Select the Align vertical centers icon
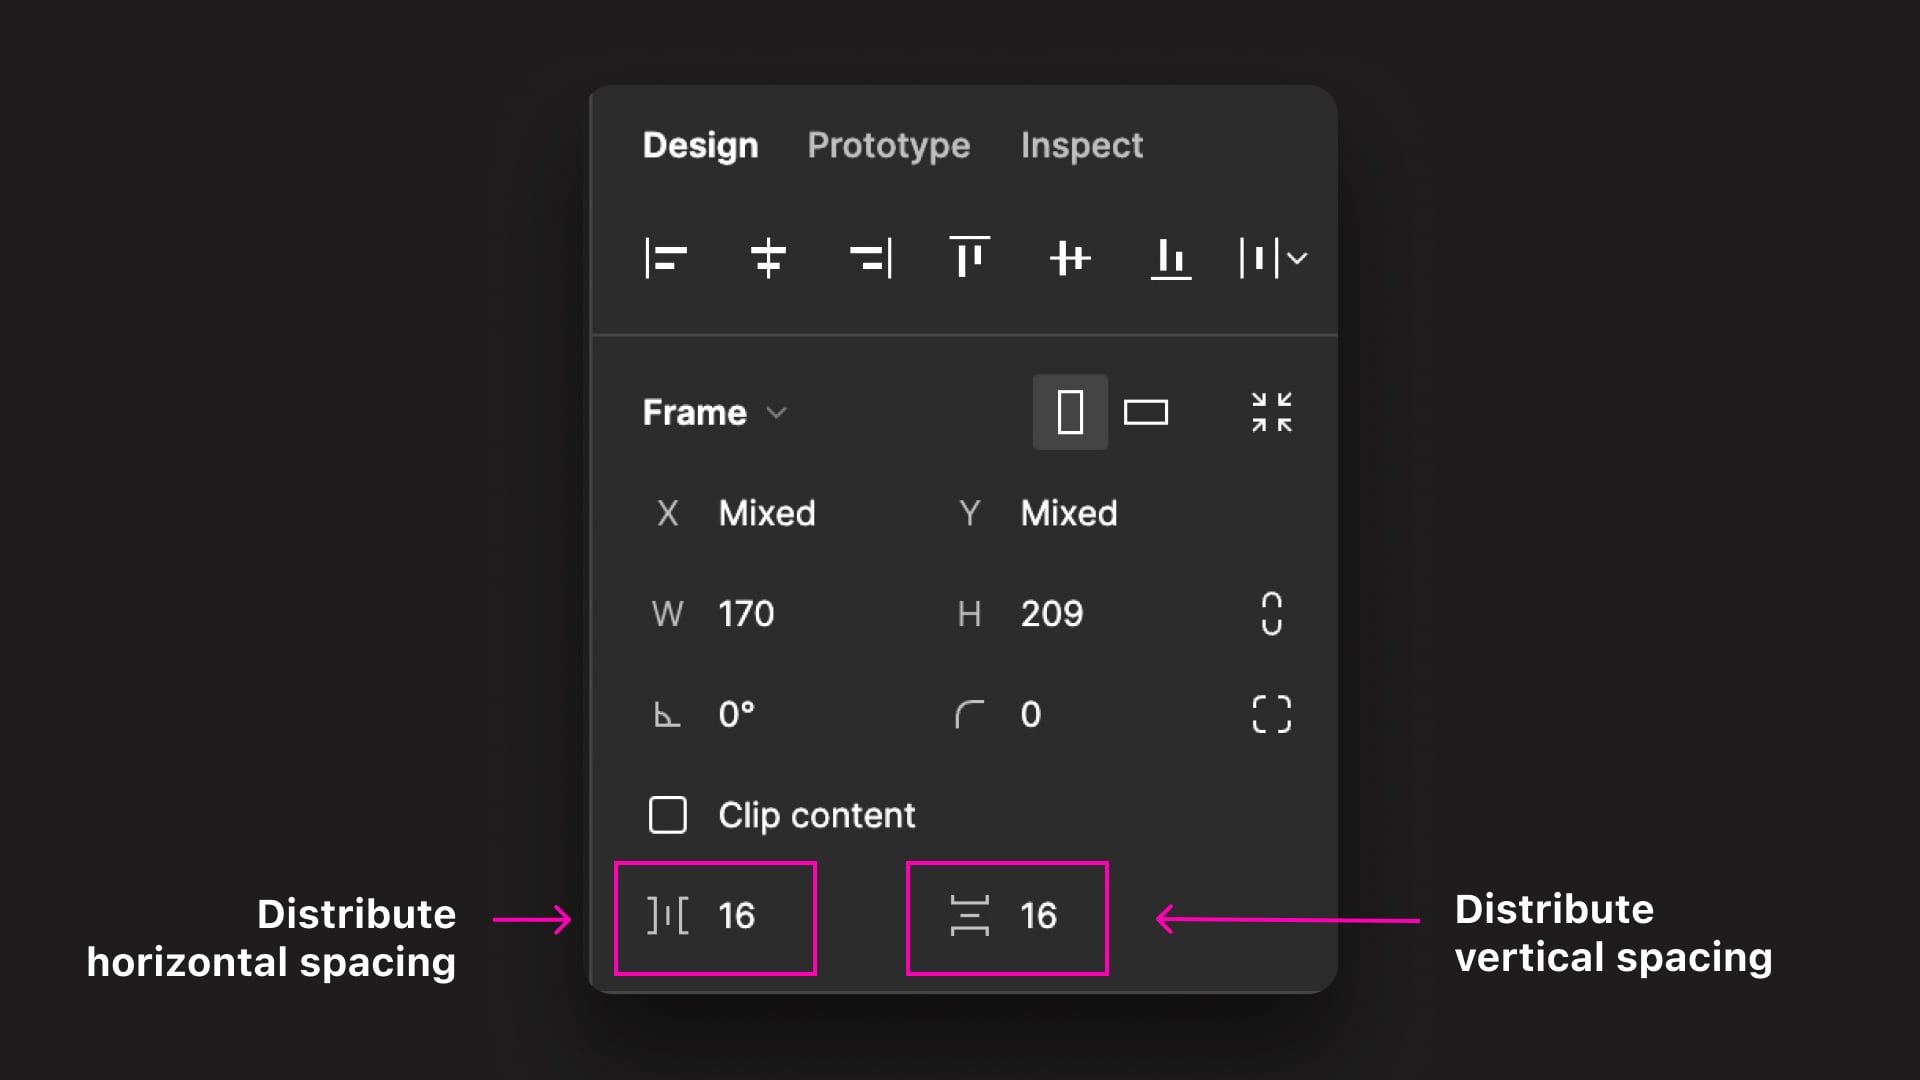This screenshot has height=1080, width=1920. click(1069, 258)
